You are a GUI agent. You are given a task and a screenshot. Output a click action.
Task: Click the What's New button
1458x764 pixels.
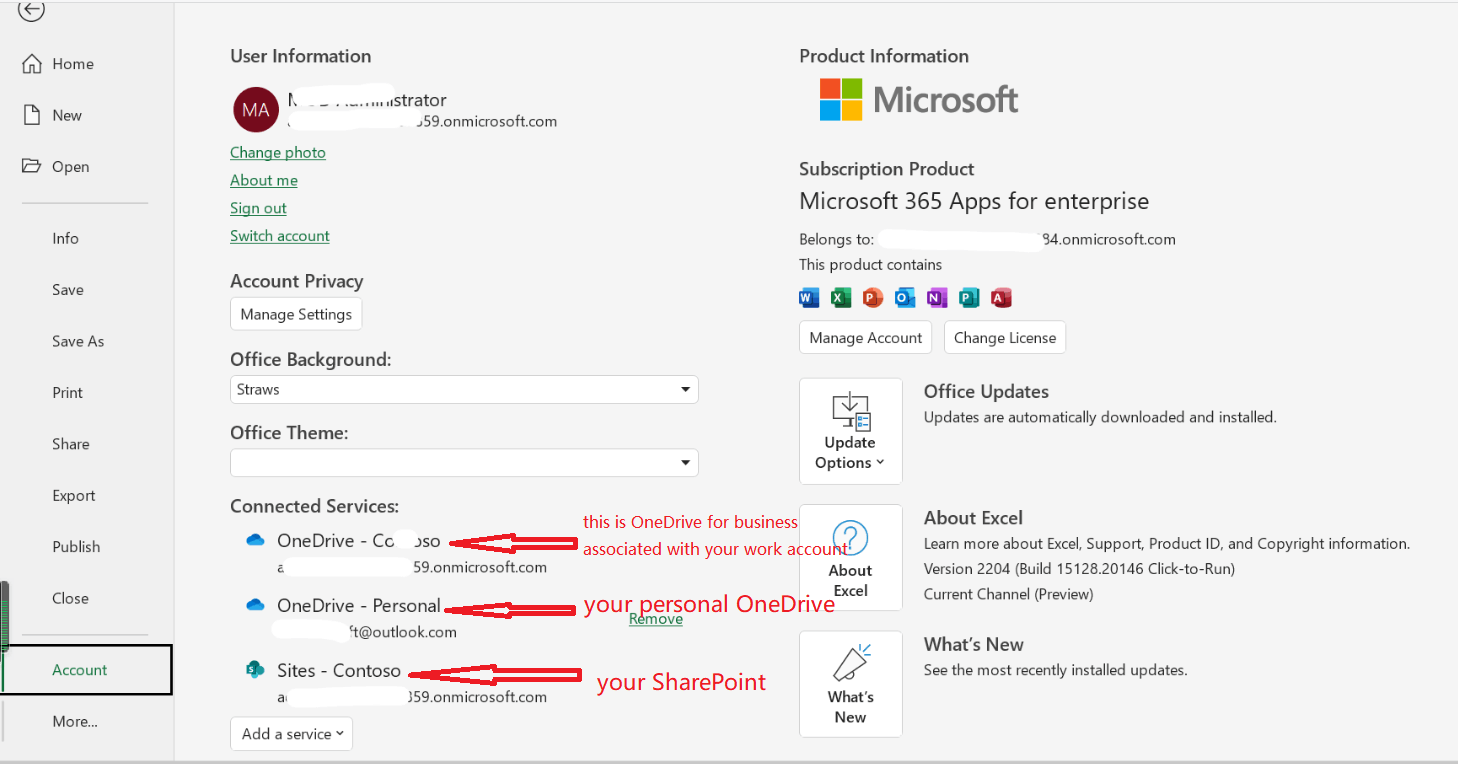(x=851, y=684)
